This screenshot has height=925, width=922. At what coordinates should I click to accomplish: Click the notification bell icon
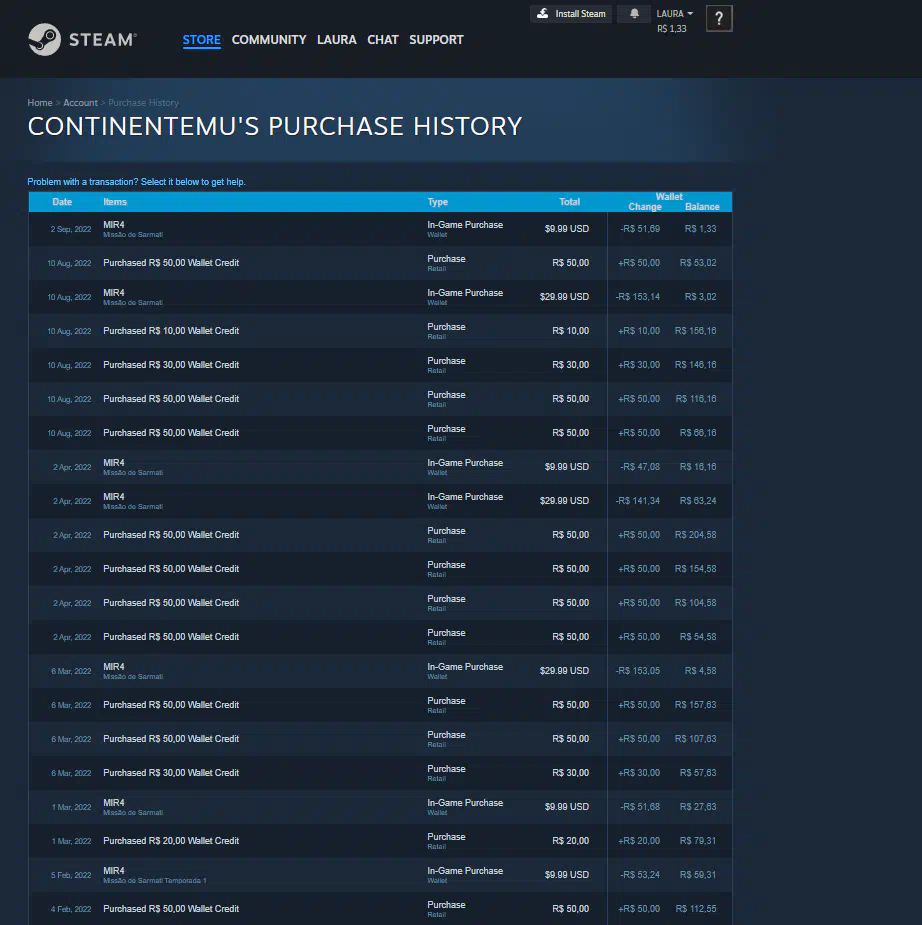[634, 14]
